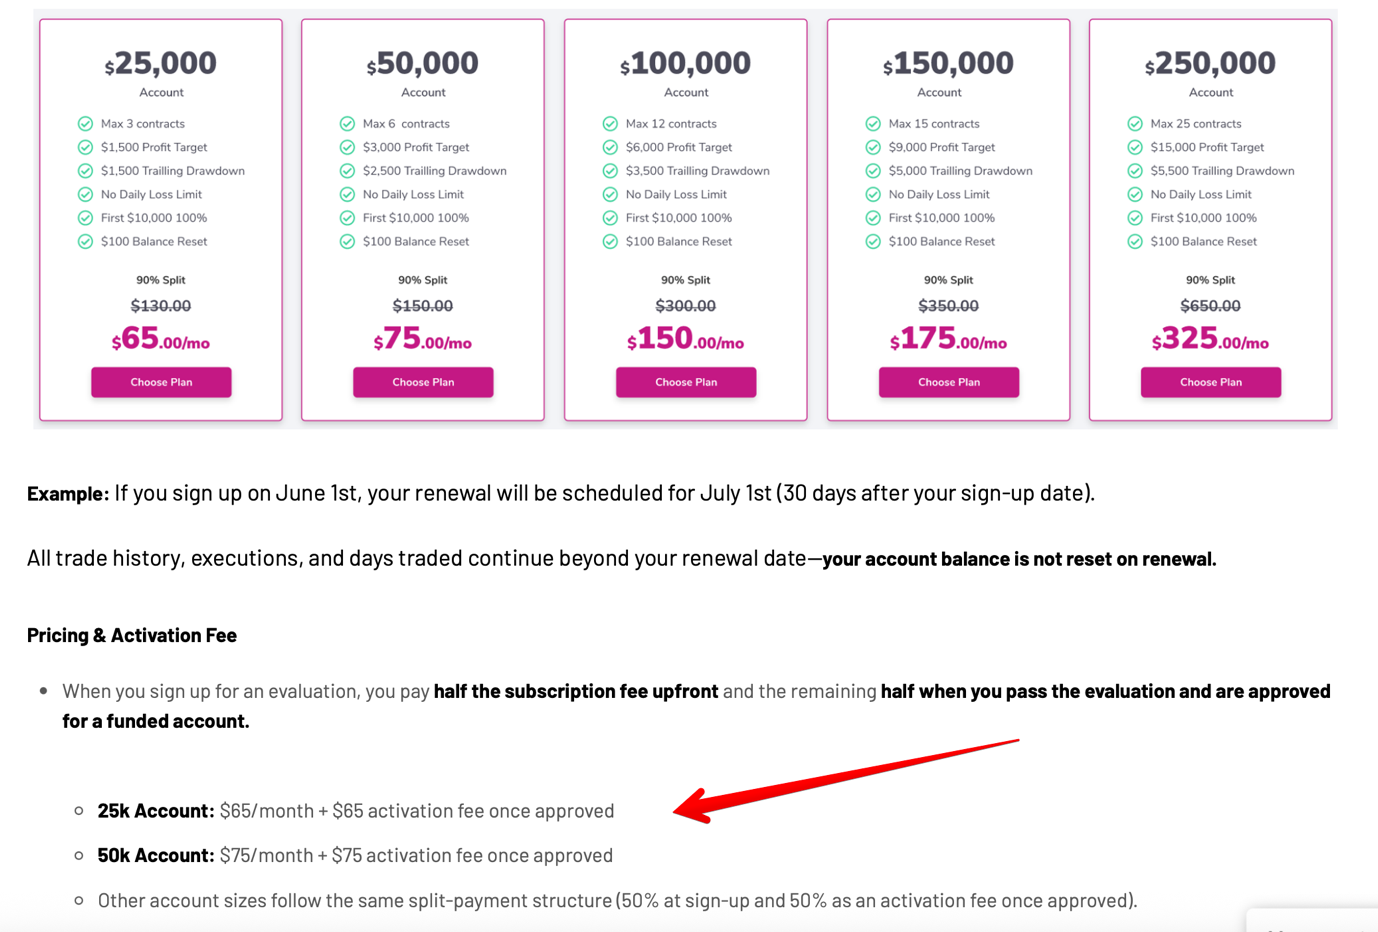Pick Choose Plan on the $250,000 account
Image resolution: width=1378 pixels, height=932 pixels.
1211,382
